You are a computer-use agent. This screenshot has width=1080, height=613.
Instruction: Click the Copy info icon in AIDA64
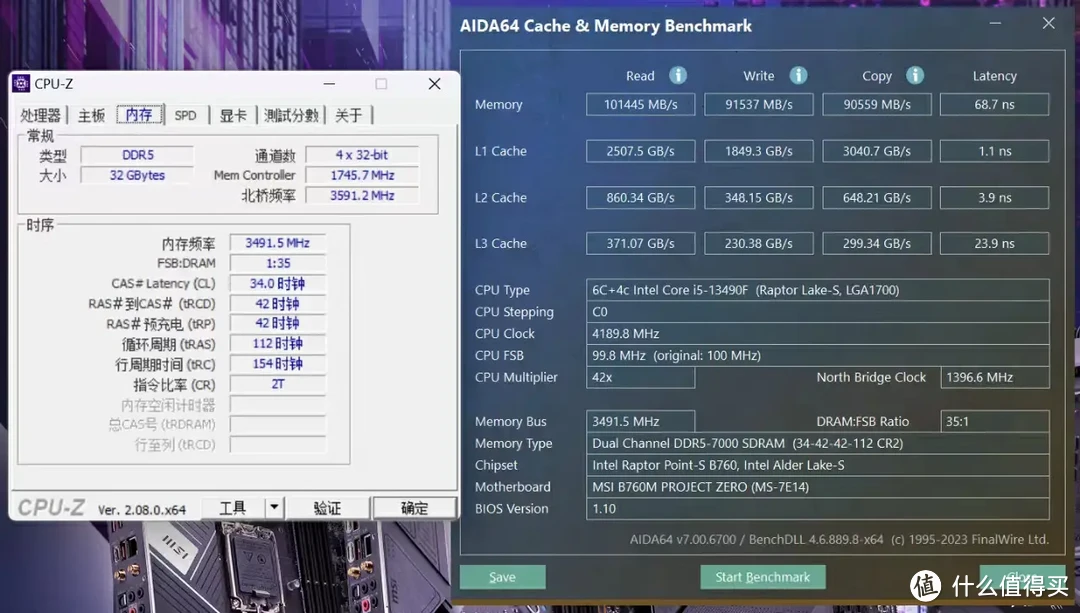915,75
